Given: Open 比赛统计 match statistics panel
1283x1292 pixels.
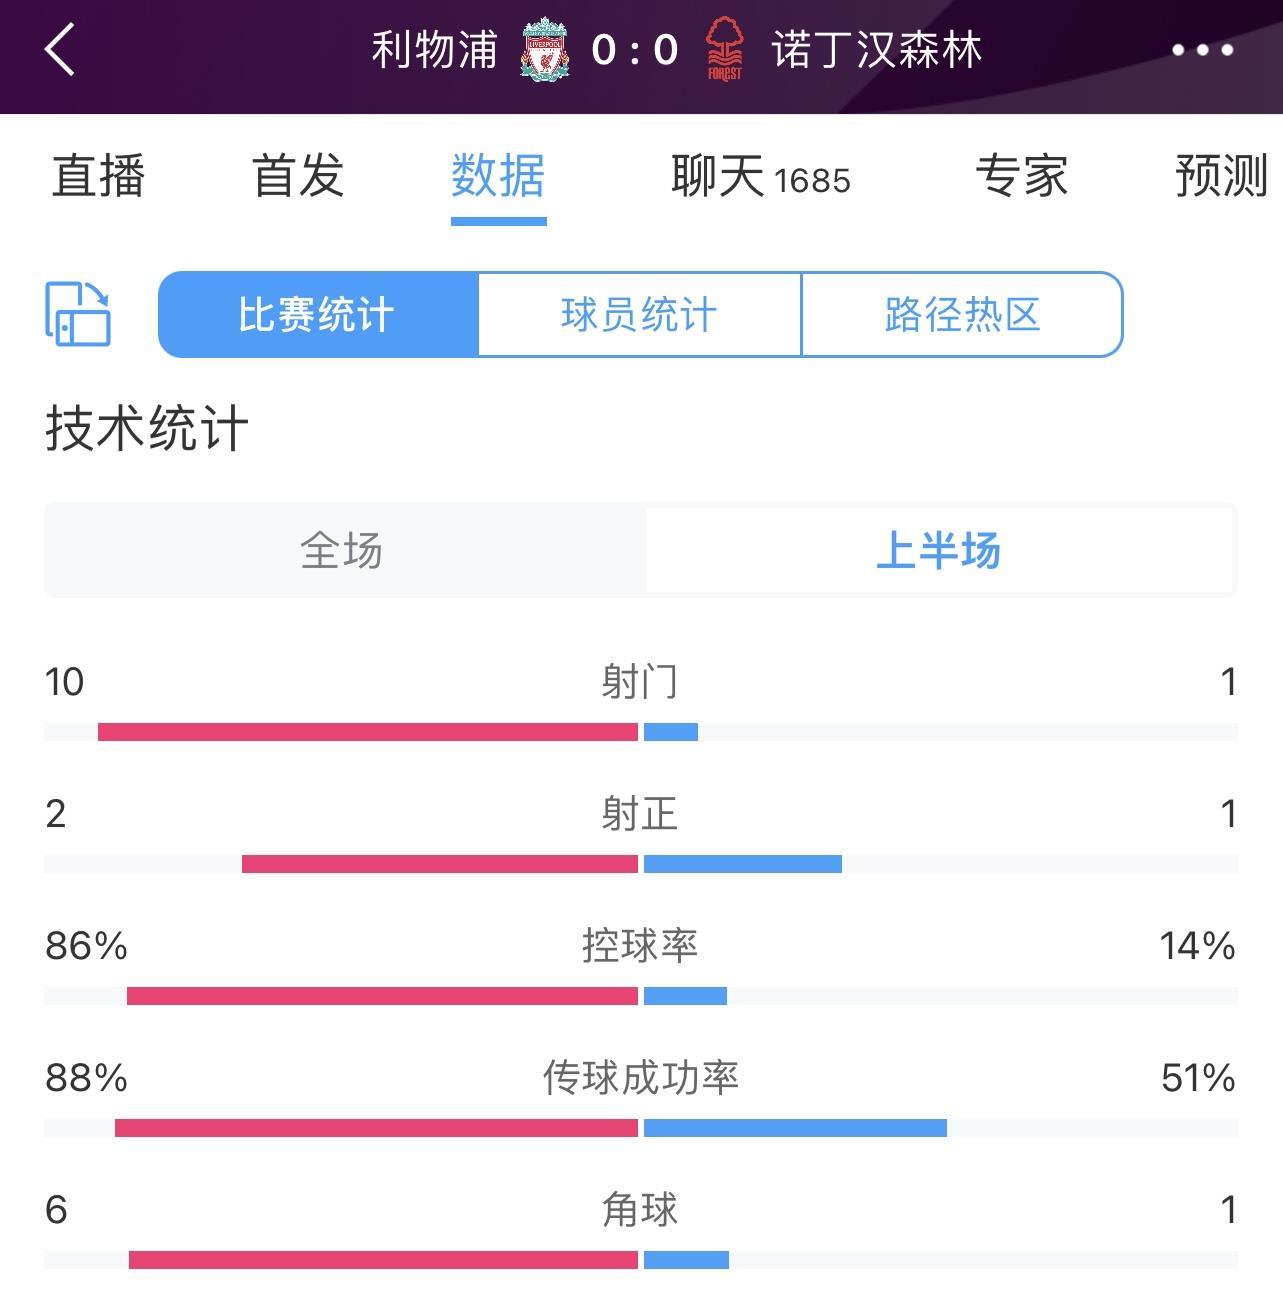Looking at the screenshot, I should pyautogui.click(x=319, y=314).
